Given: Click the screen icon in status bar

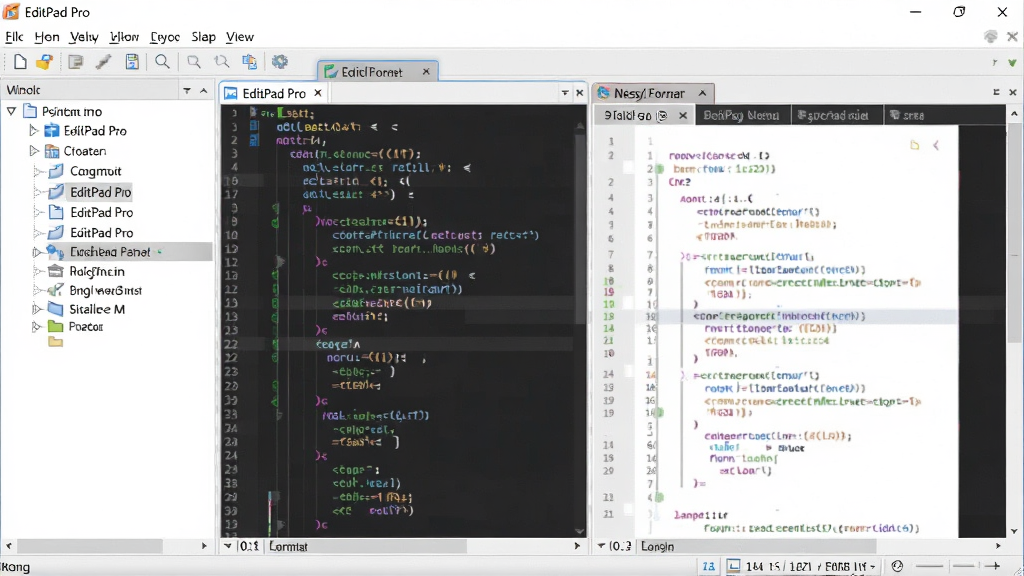Looking at the screenshot, I should [x=734, y=566].
